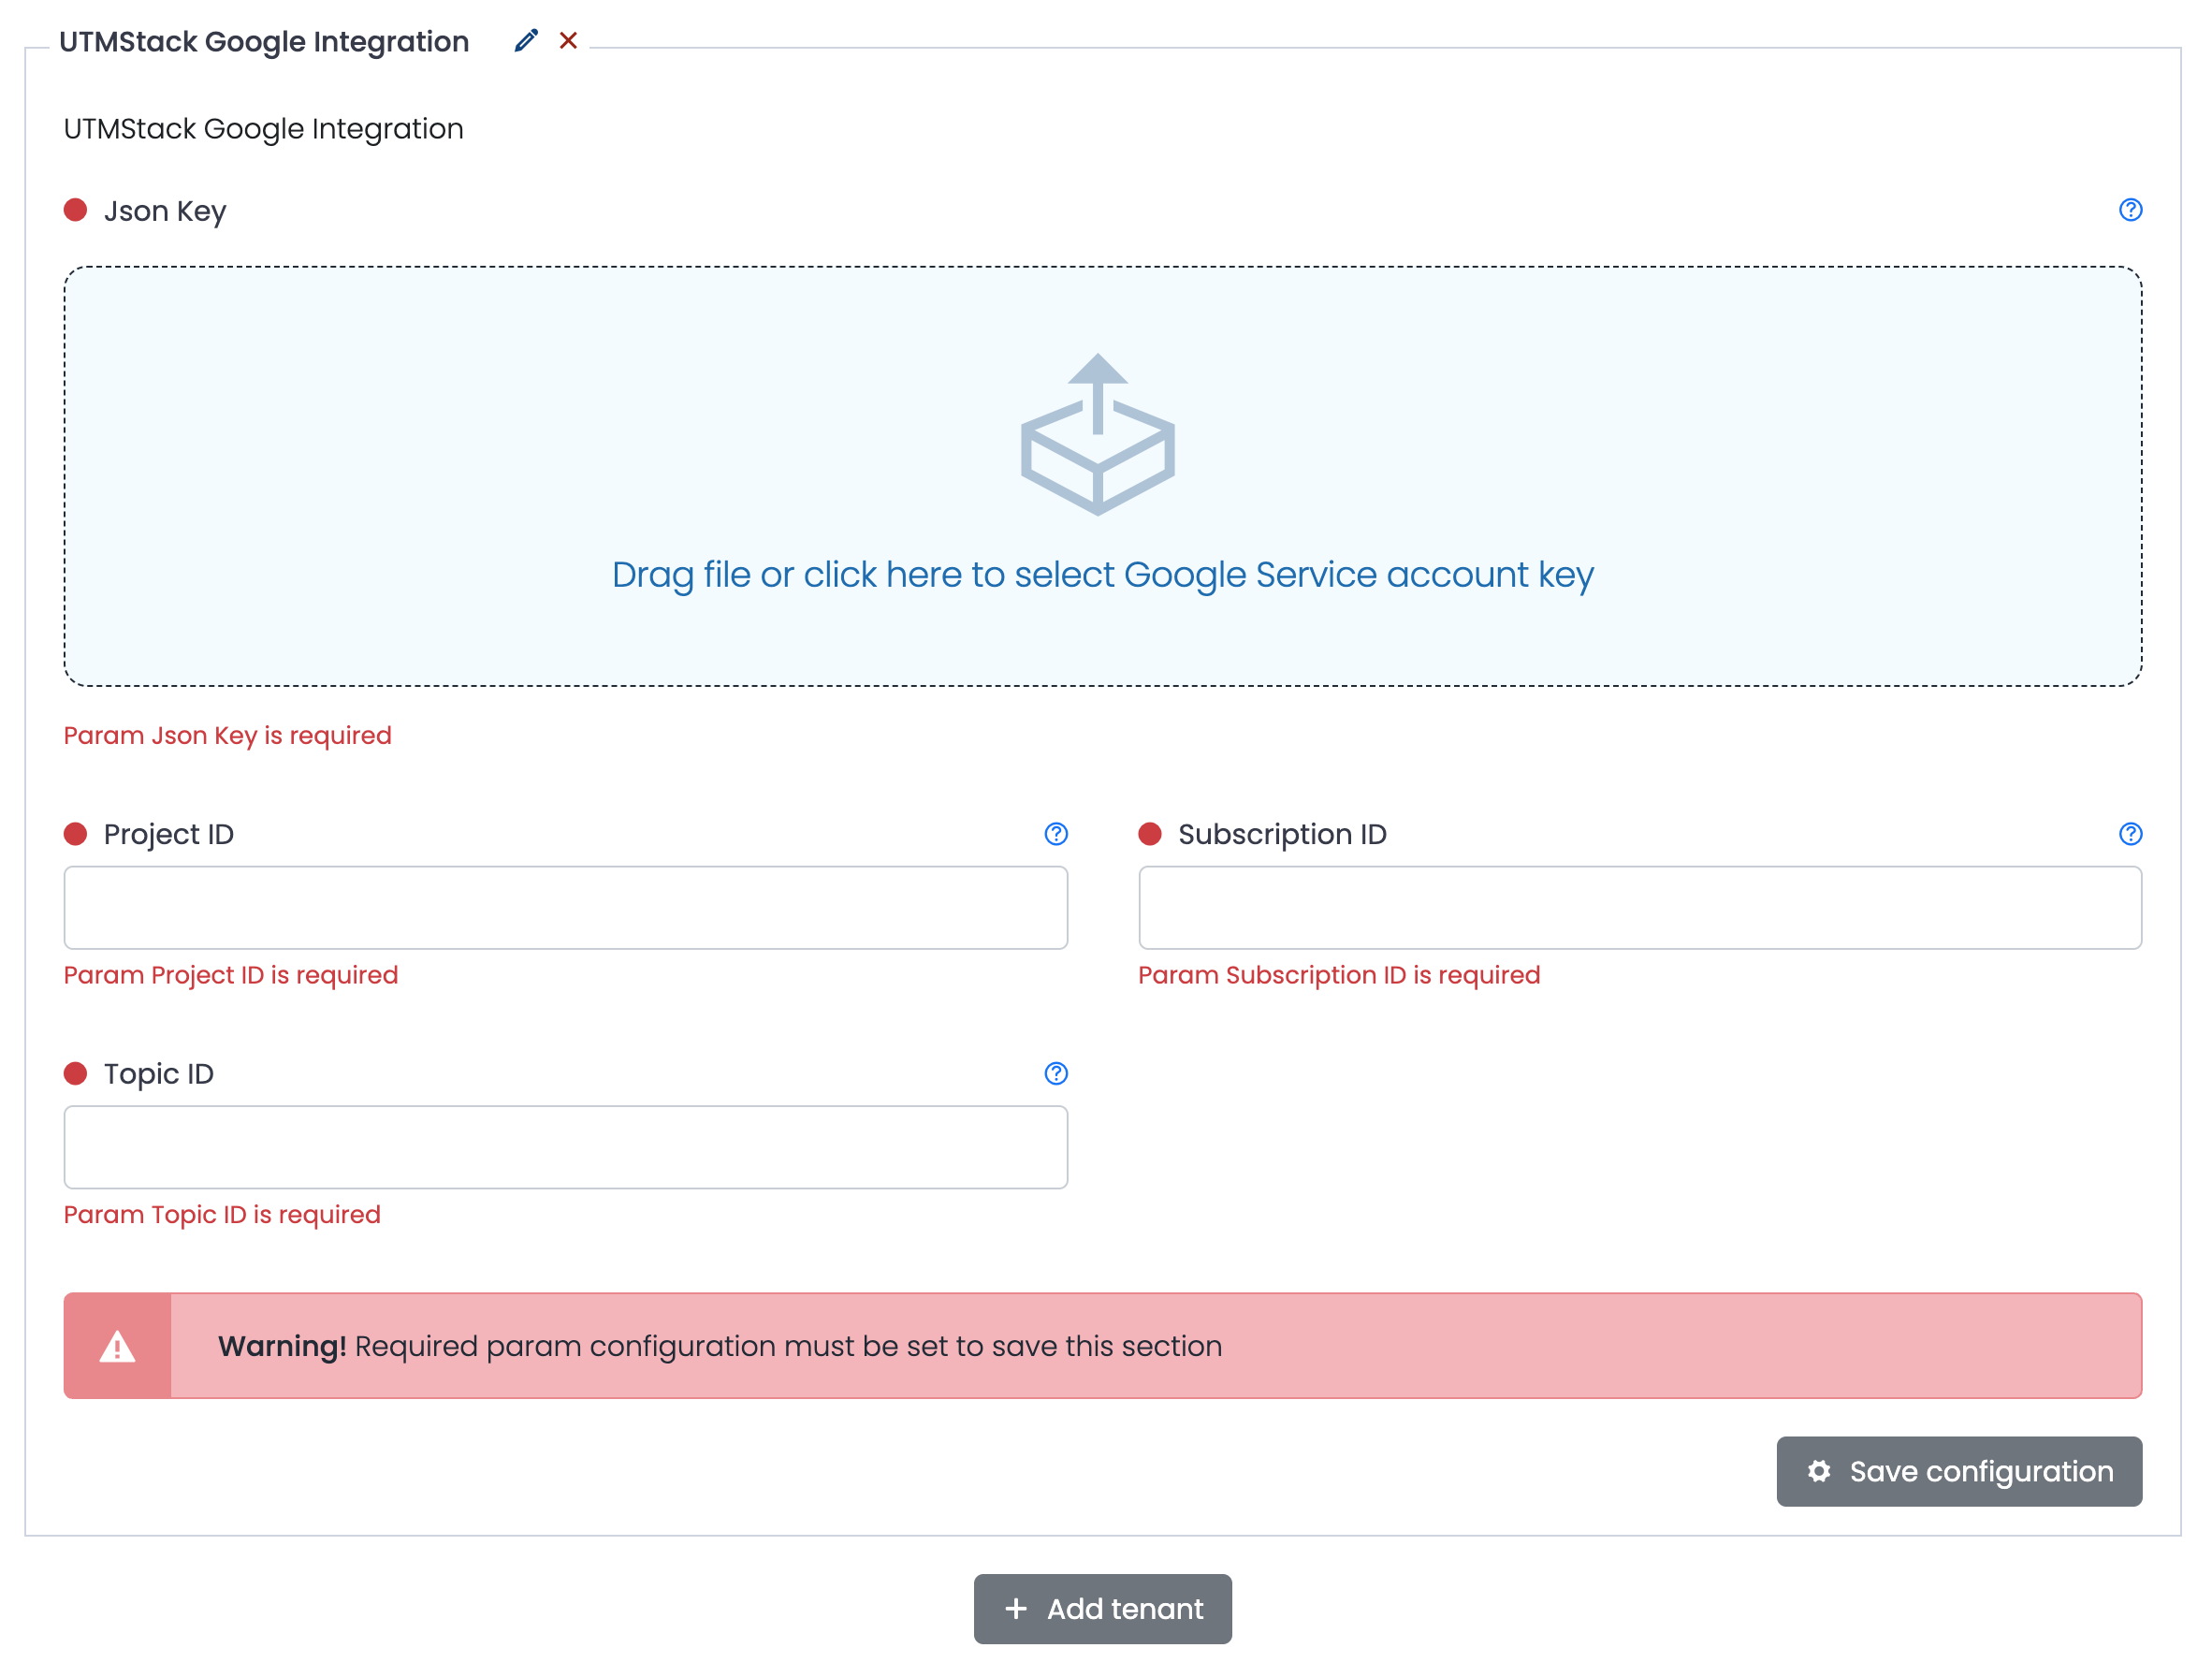This screenshot has width=2212, height=1677.
Task: Click gear icon on Save configuration button
Action: coord(1819,1472)
